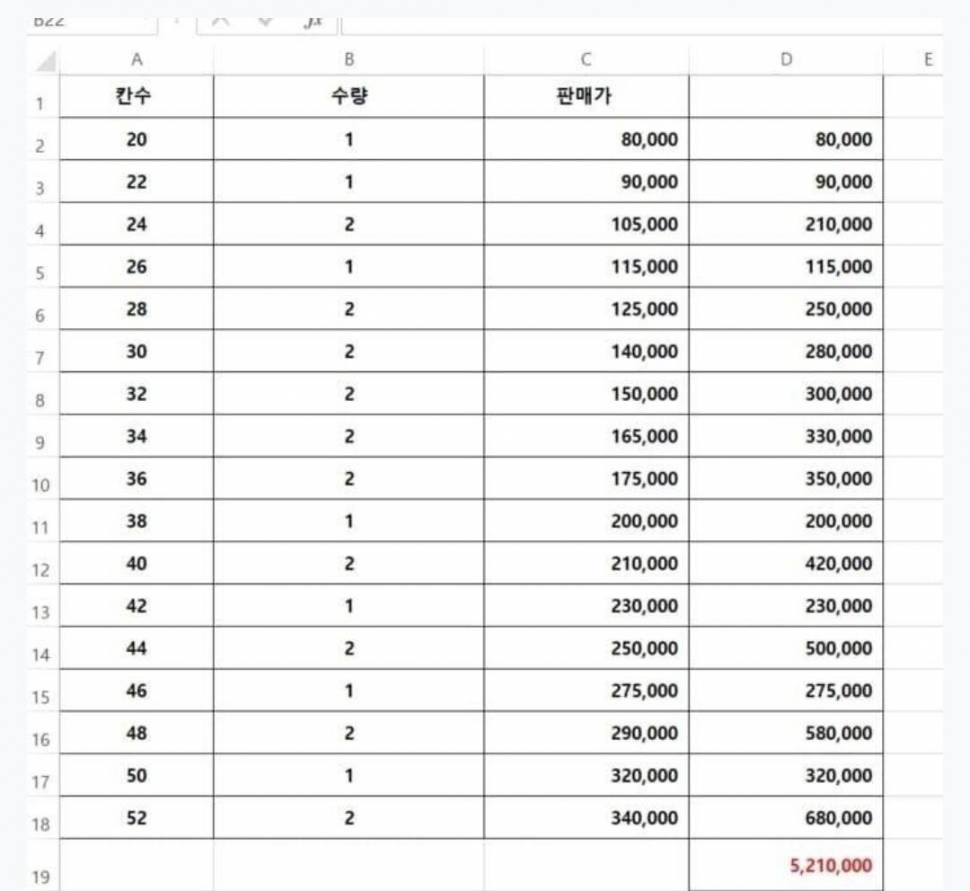The image size is (970, 891).
Task: Click cell A14 containing 44
Action: click(x=137, y=648)
